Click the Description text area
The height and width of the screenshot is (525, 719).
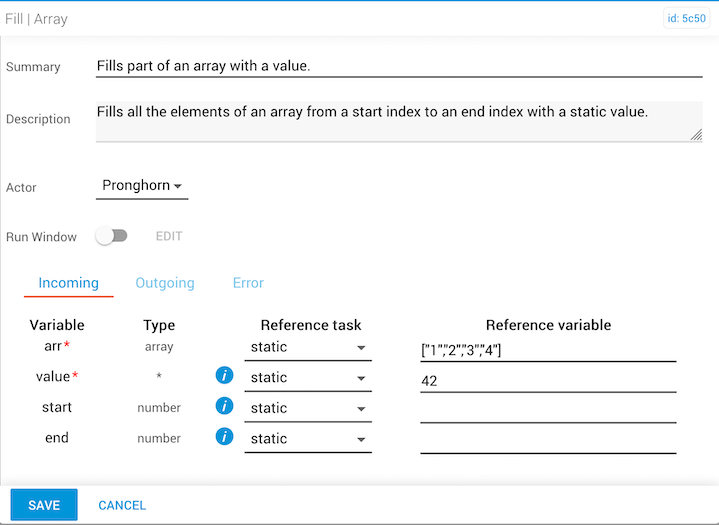398,120
